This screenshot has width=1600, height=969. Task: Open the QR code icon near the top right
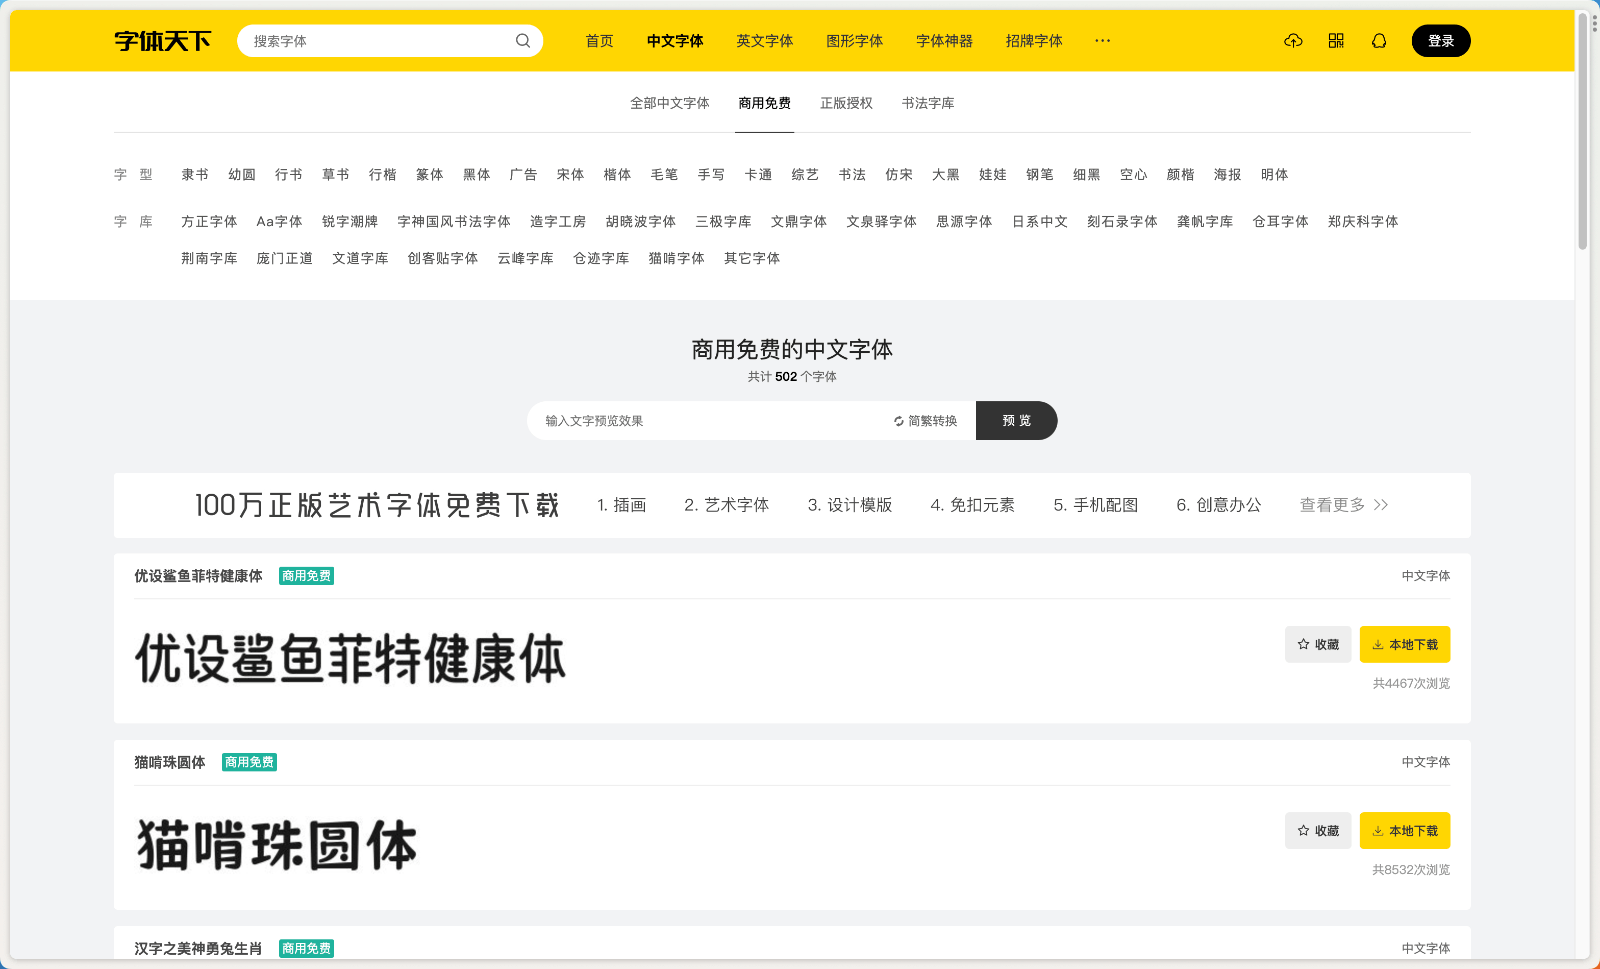[x=1336, y=41]
